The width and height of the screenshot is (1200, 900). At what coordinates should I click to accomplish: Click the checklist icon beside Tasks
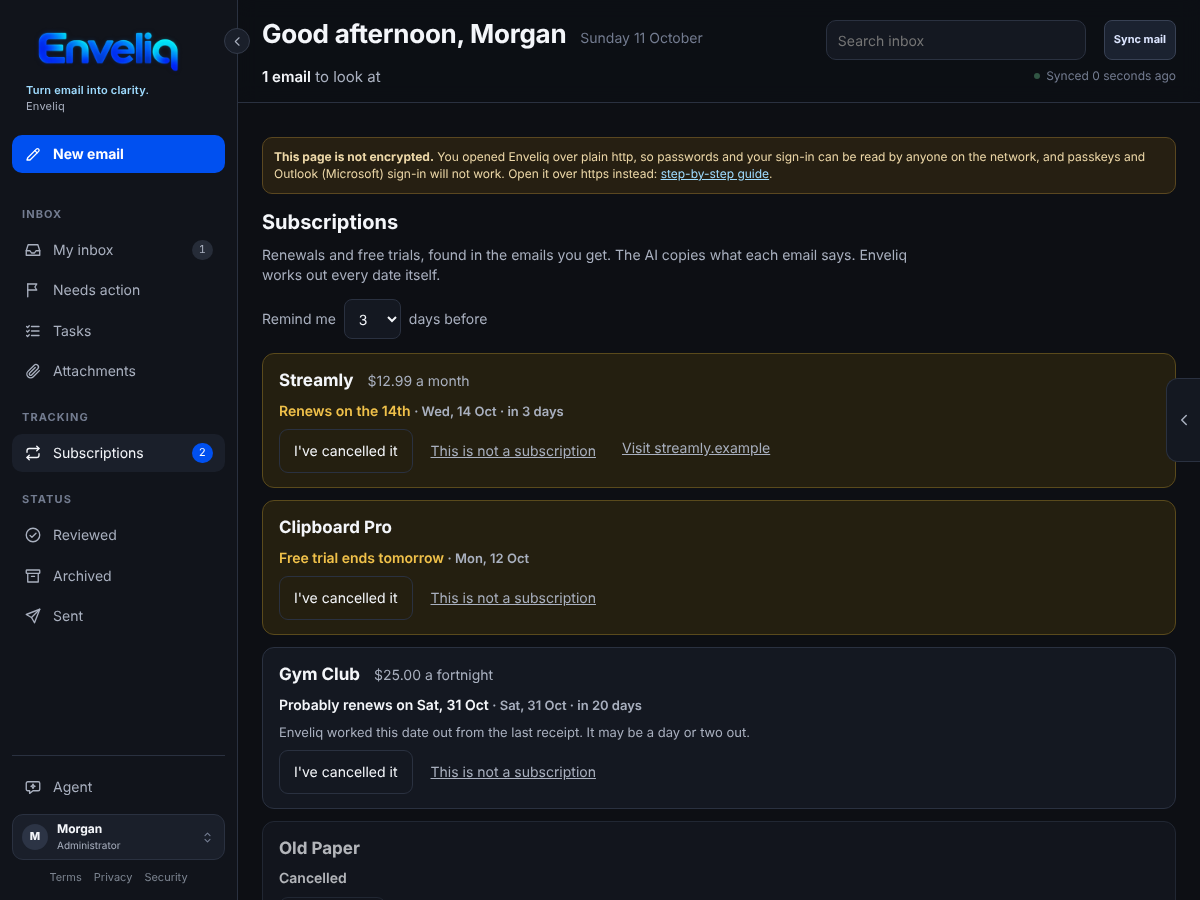pyautogui.click(x=33, y=331)
